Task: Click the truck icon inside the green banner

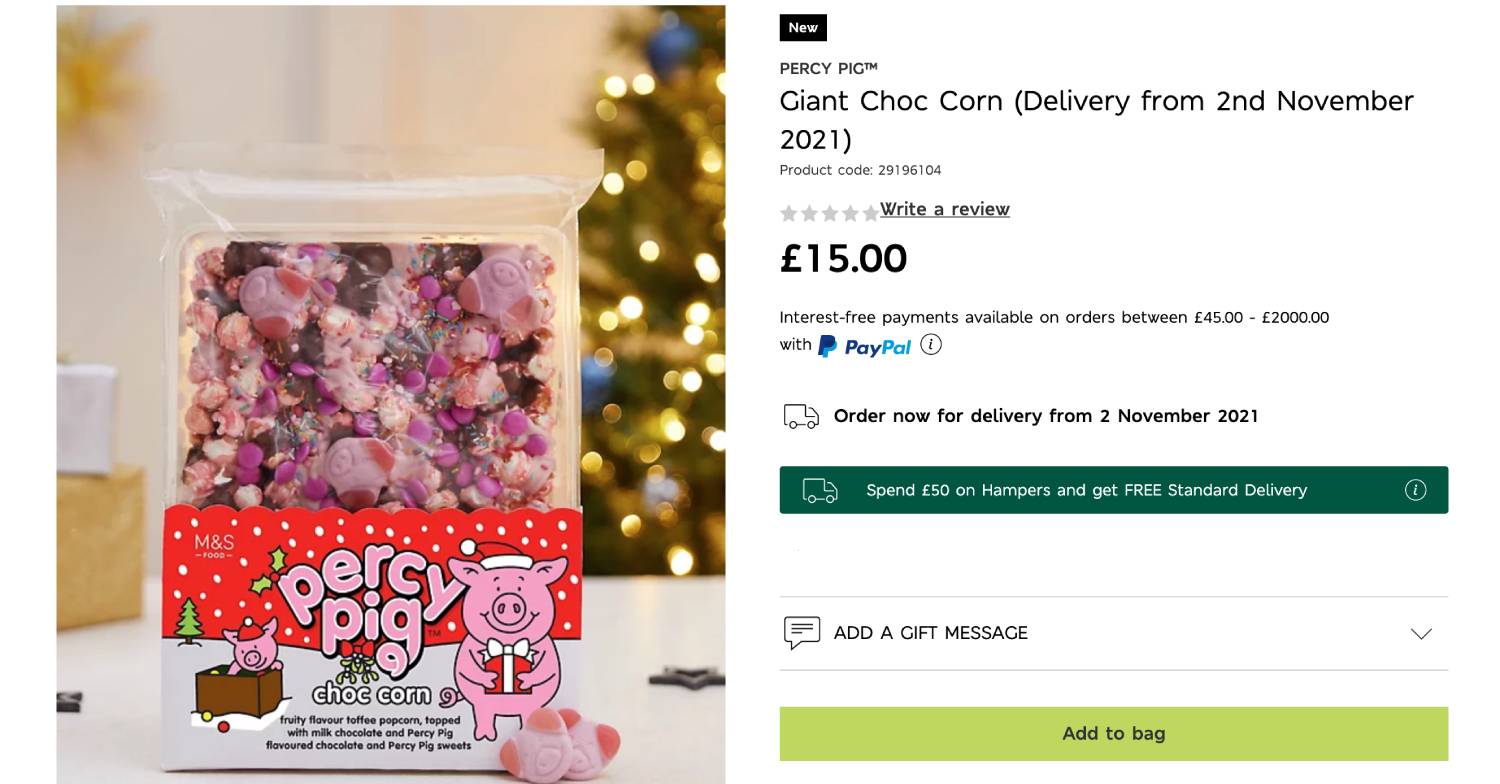Action: pos(820,490)
